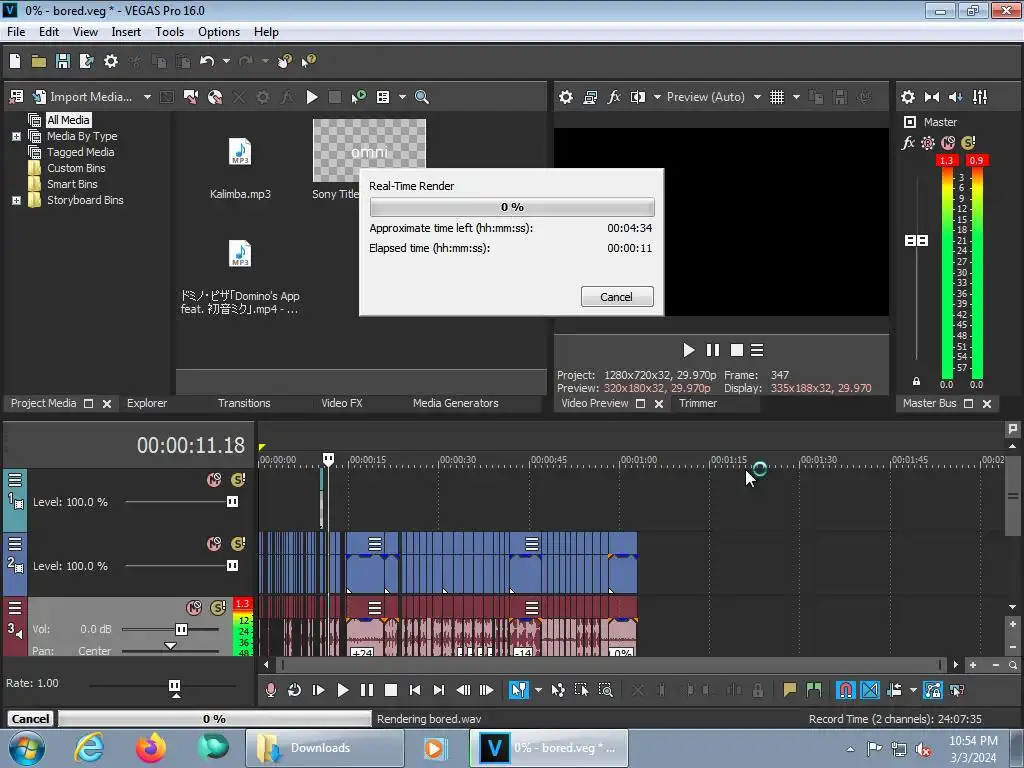Click the Video Output FX icon

point(614,97)
